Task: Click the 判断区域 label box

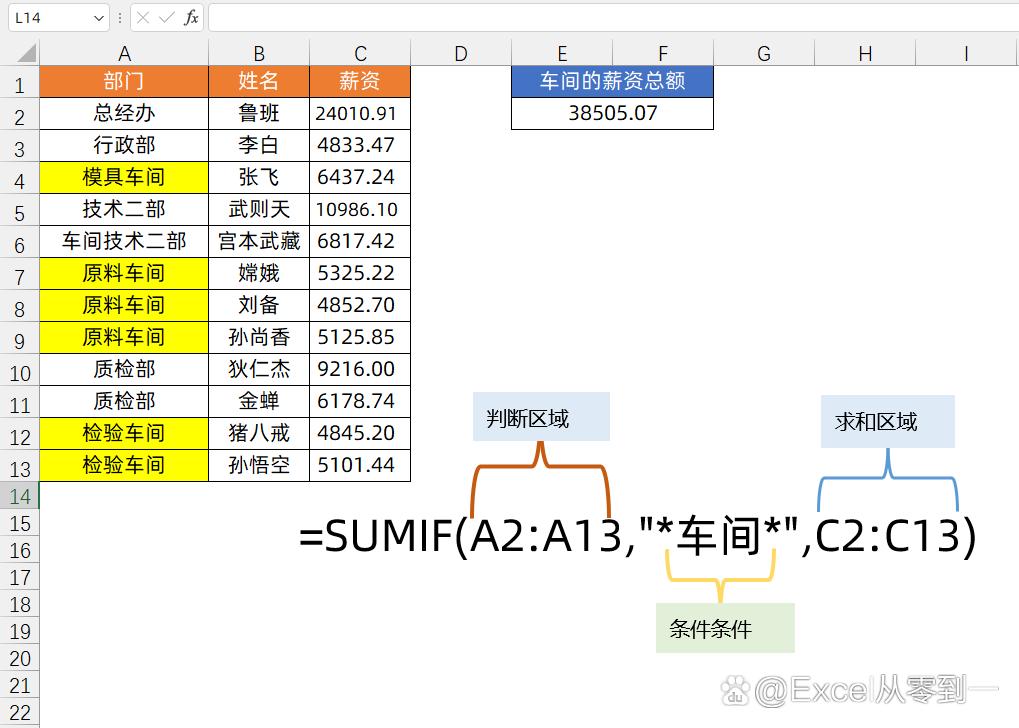Action: click(541, 417)
